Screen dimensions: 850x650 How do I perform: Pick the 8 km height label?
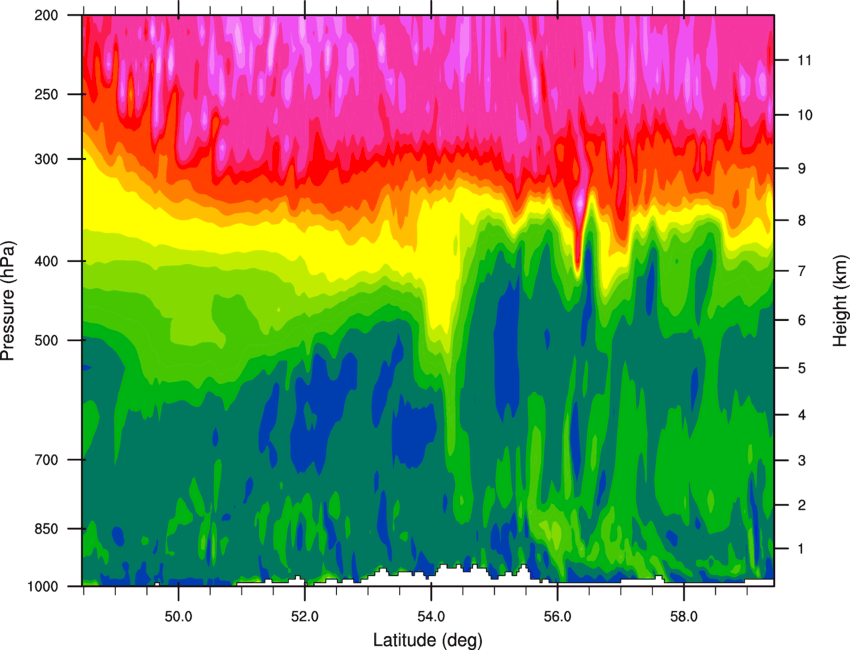tap(802, 220)
